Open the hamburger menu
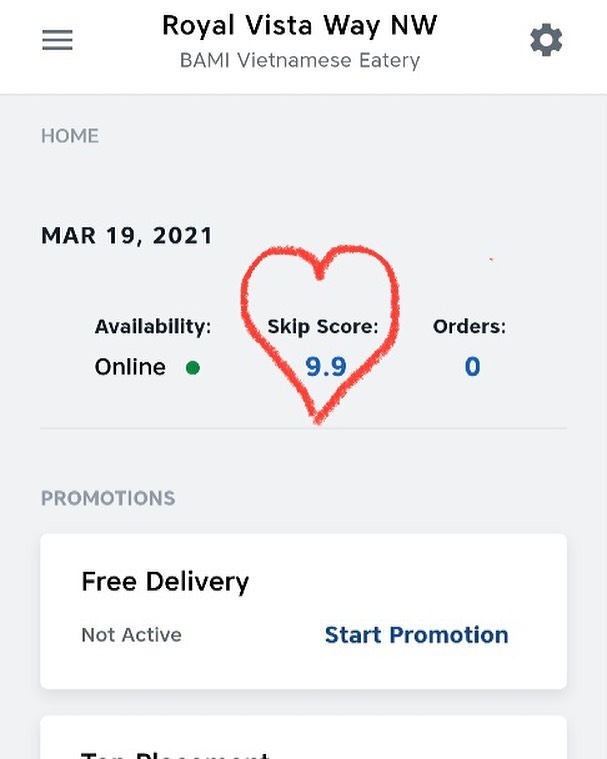The height and width of the screenshot is (759, 607). coord(57,40)
